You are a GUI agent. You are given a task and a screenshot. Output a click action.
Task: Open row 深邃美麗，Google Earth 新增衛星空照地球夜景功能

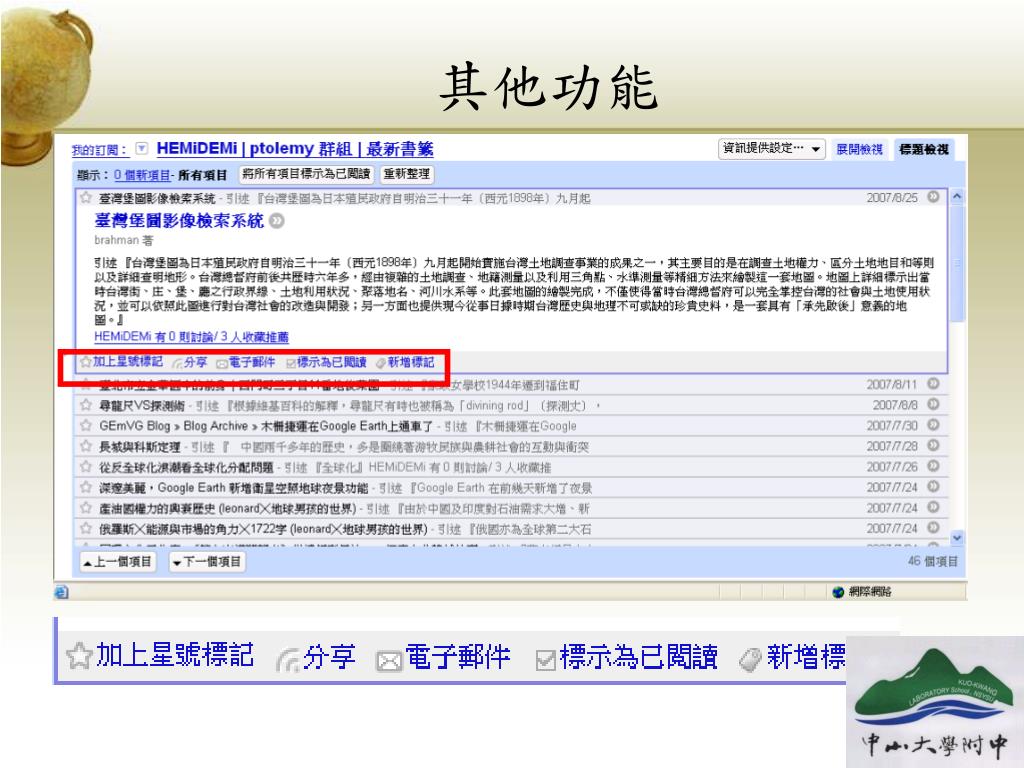click(511, 487)
